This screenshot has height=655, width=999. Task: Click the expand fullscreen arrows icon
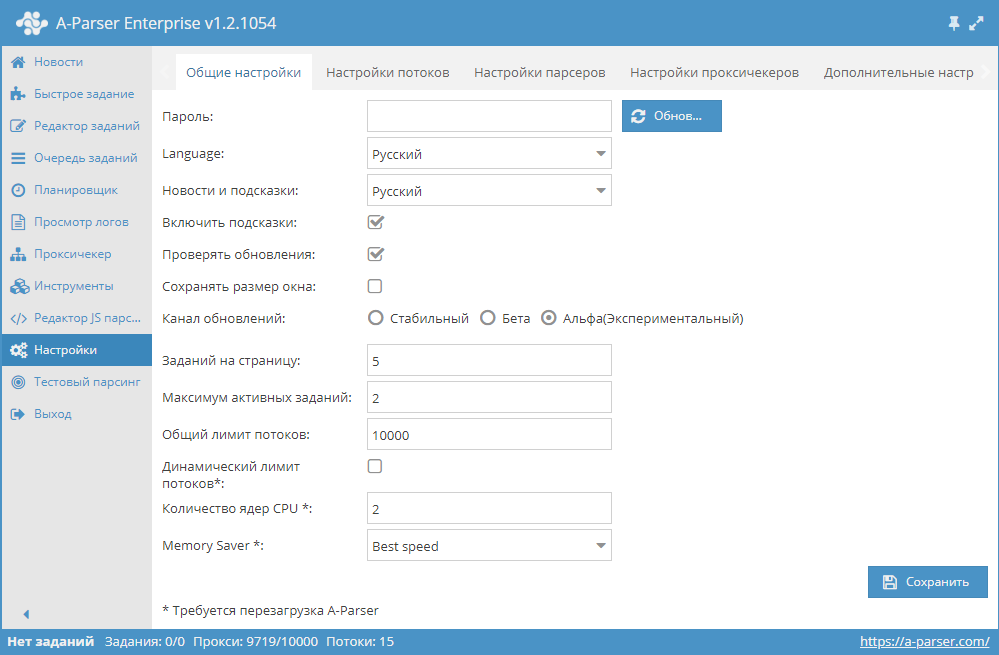[x=976, y=24]
